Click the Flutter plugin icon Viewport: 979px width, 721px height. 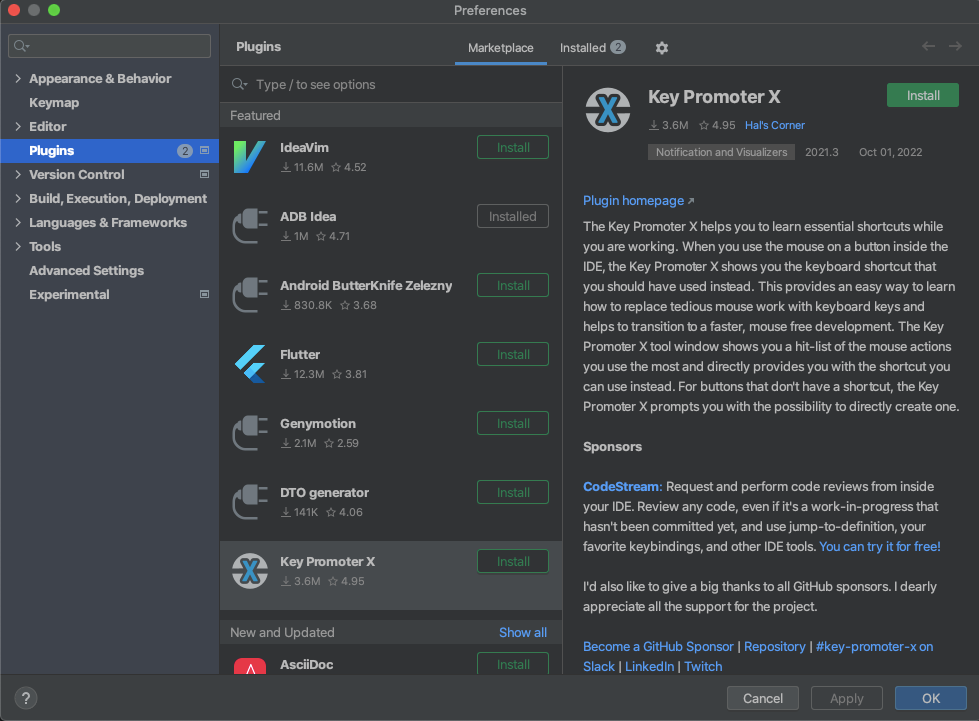pyautogui.click(x=249, y=364)
